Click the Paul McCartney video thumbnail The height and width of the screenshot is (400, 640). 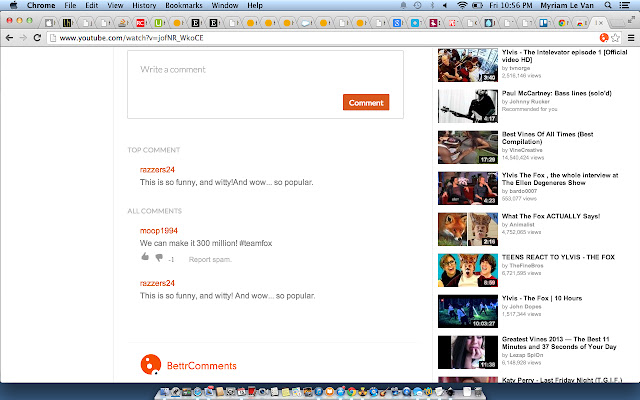[468, 106]
